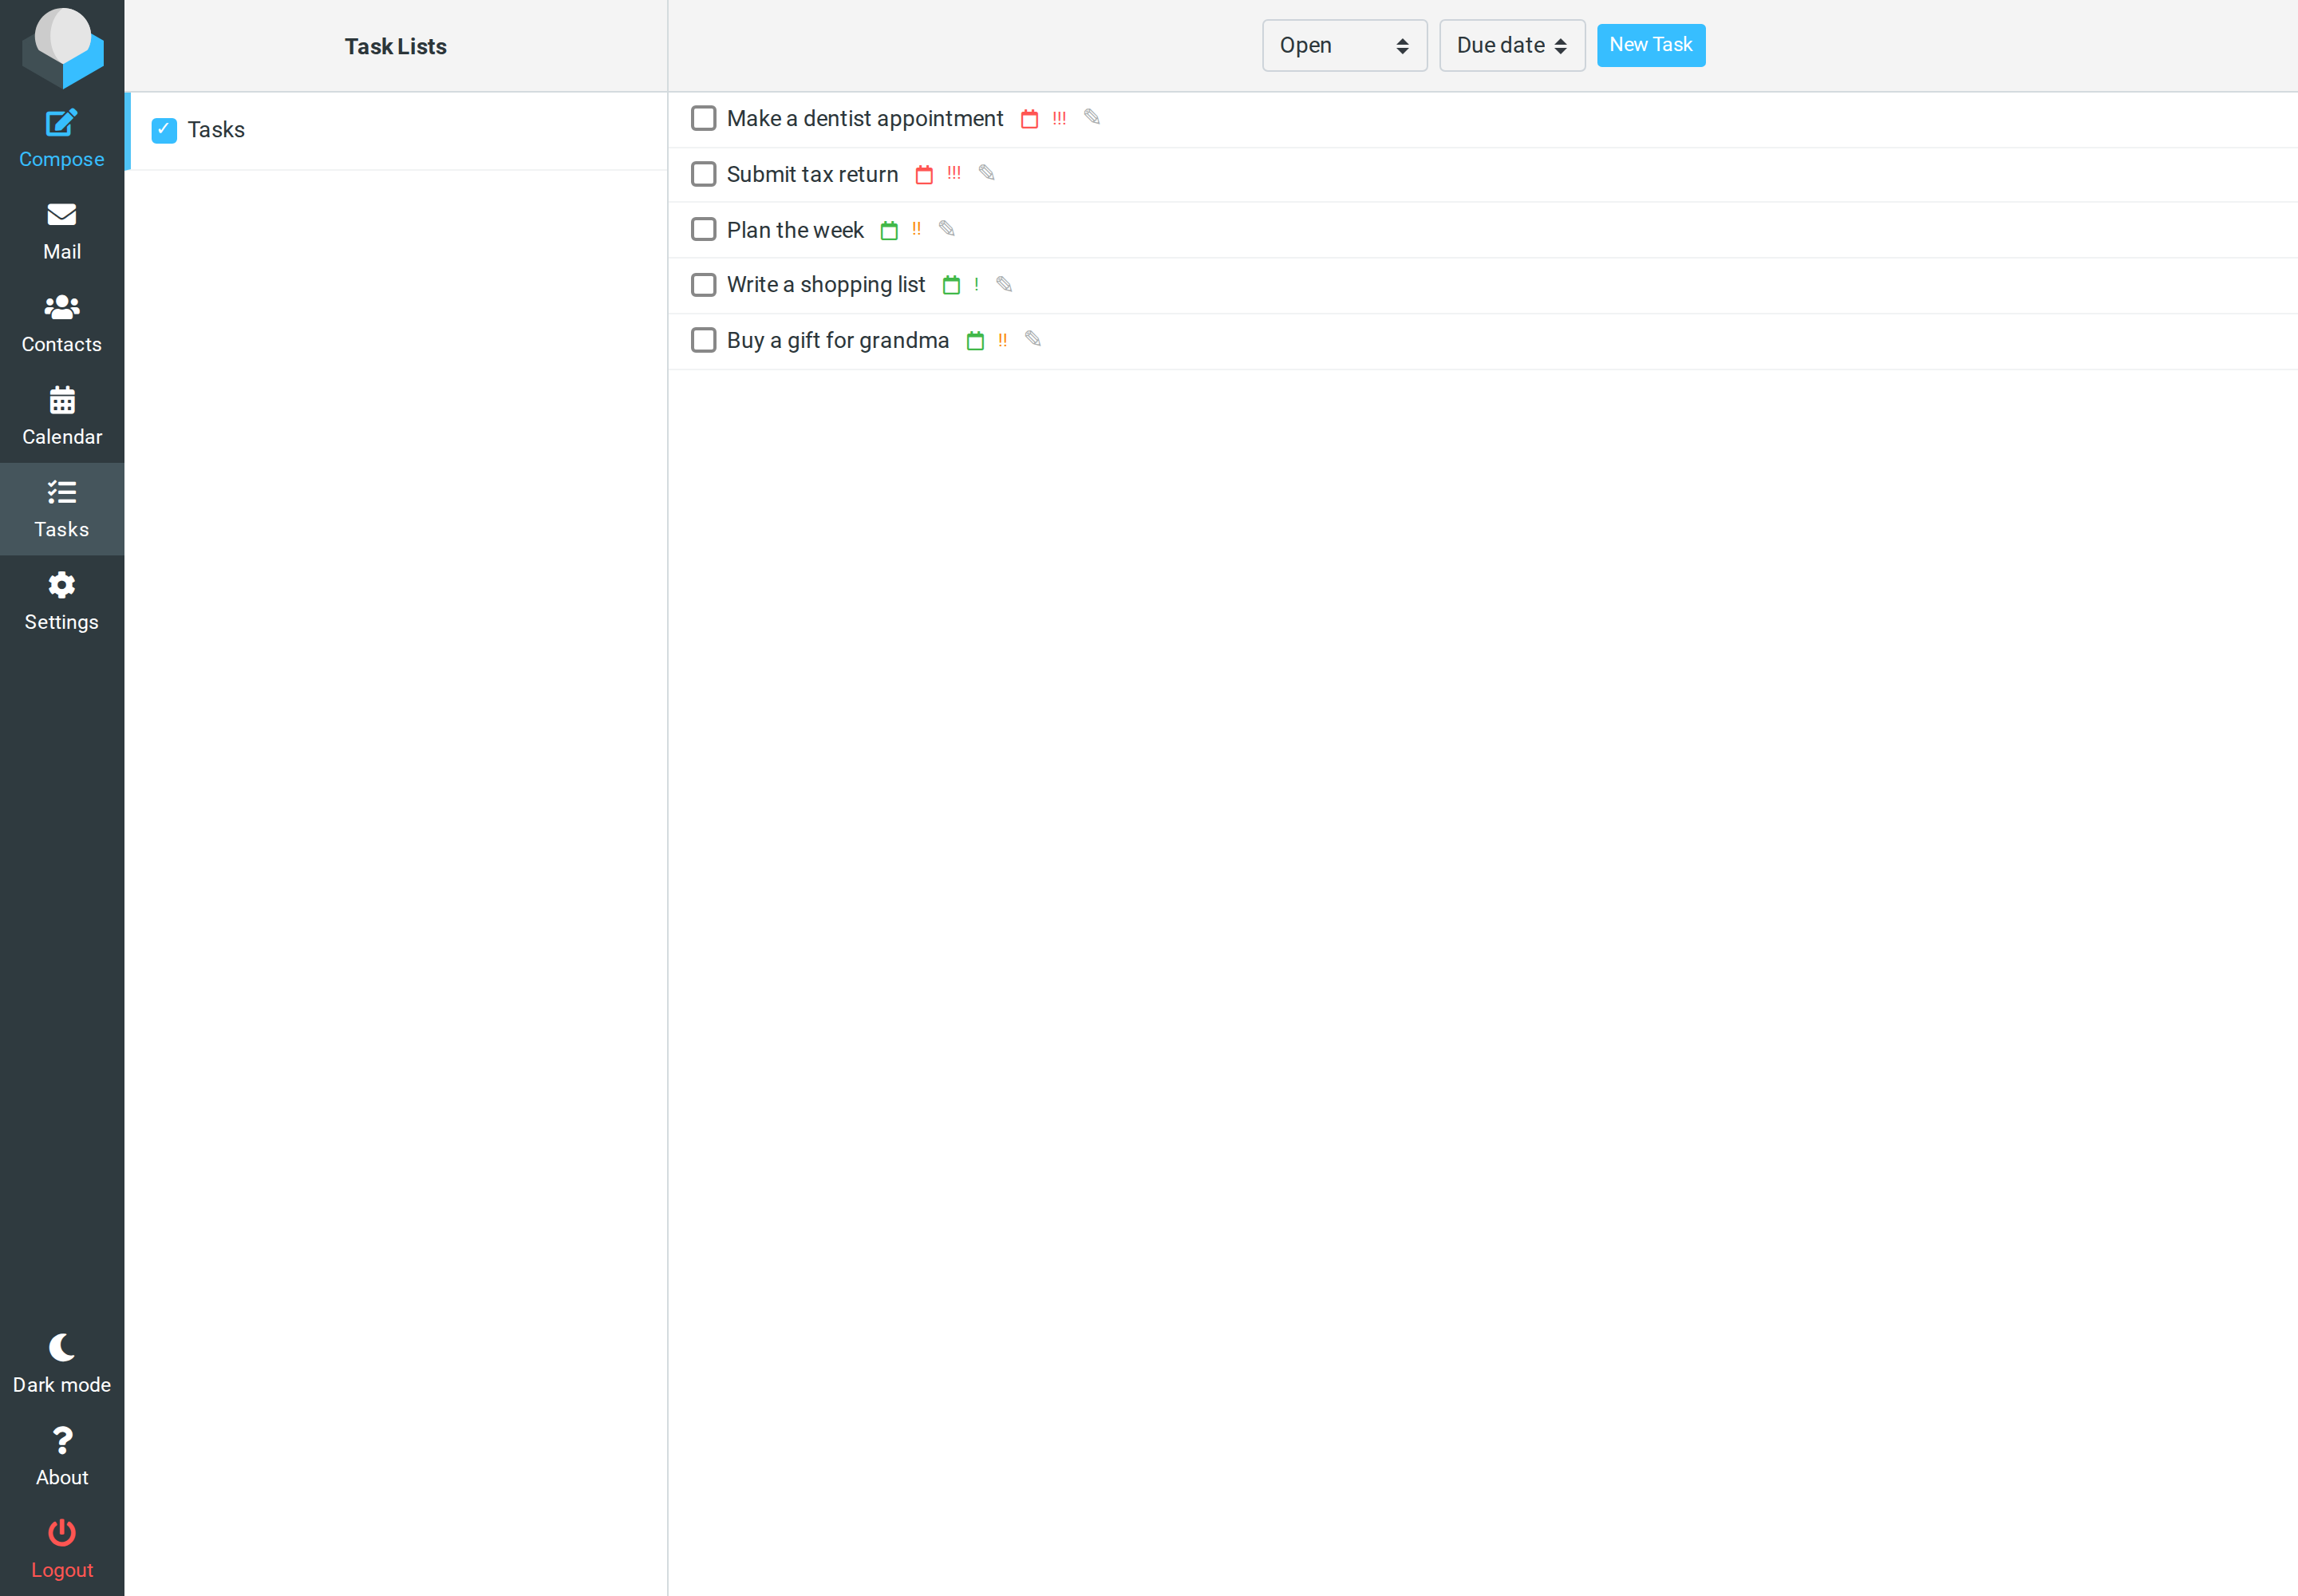Edit pencil for Make a dentist appointment

pos(1092,118)
